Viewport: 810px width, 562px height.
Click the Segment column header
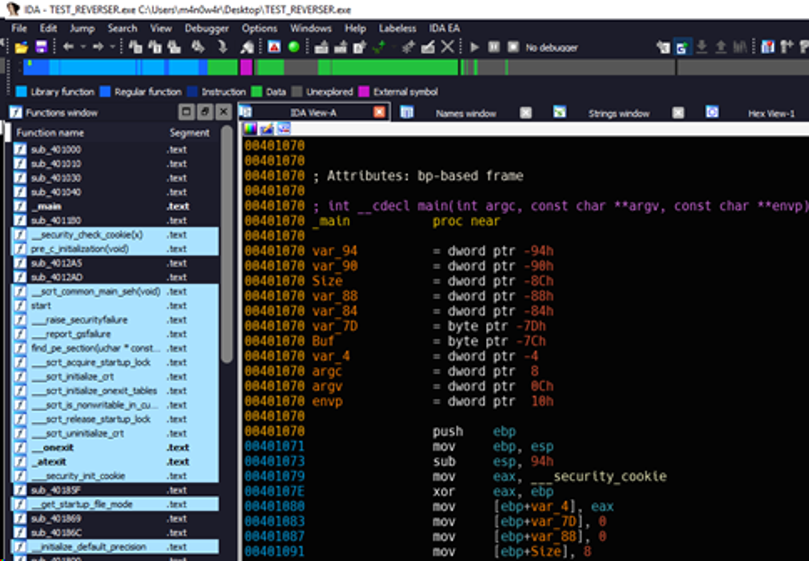pyautogui.click(x=189, y=132)
